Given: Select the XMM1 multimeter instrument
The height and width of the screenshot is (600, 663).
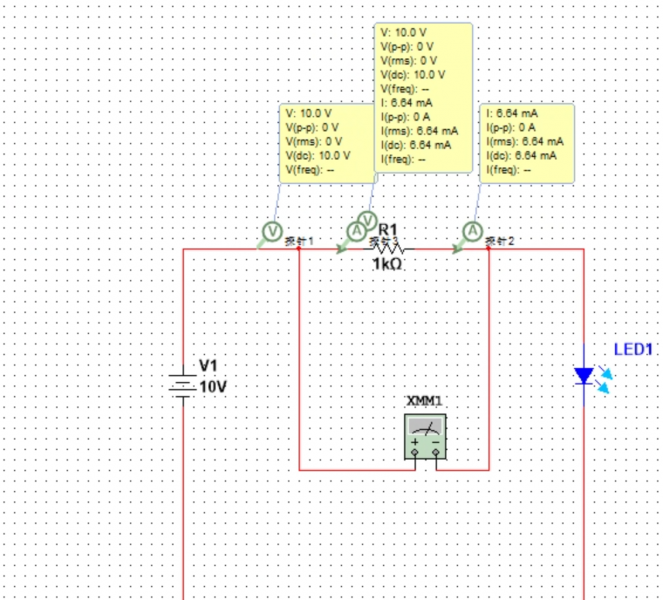Looking at the screenshot, I should coord(425,436).
